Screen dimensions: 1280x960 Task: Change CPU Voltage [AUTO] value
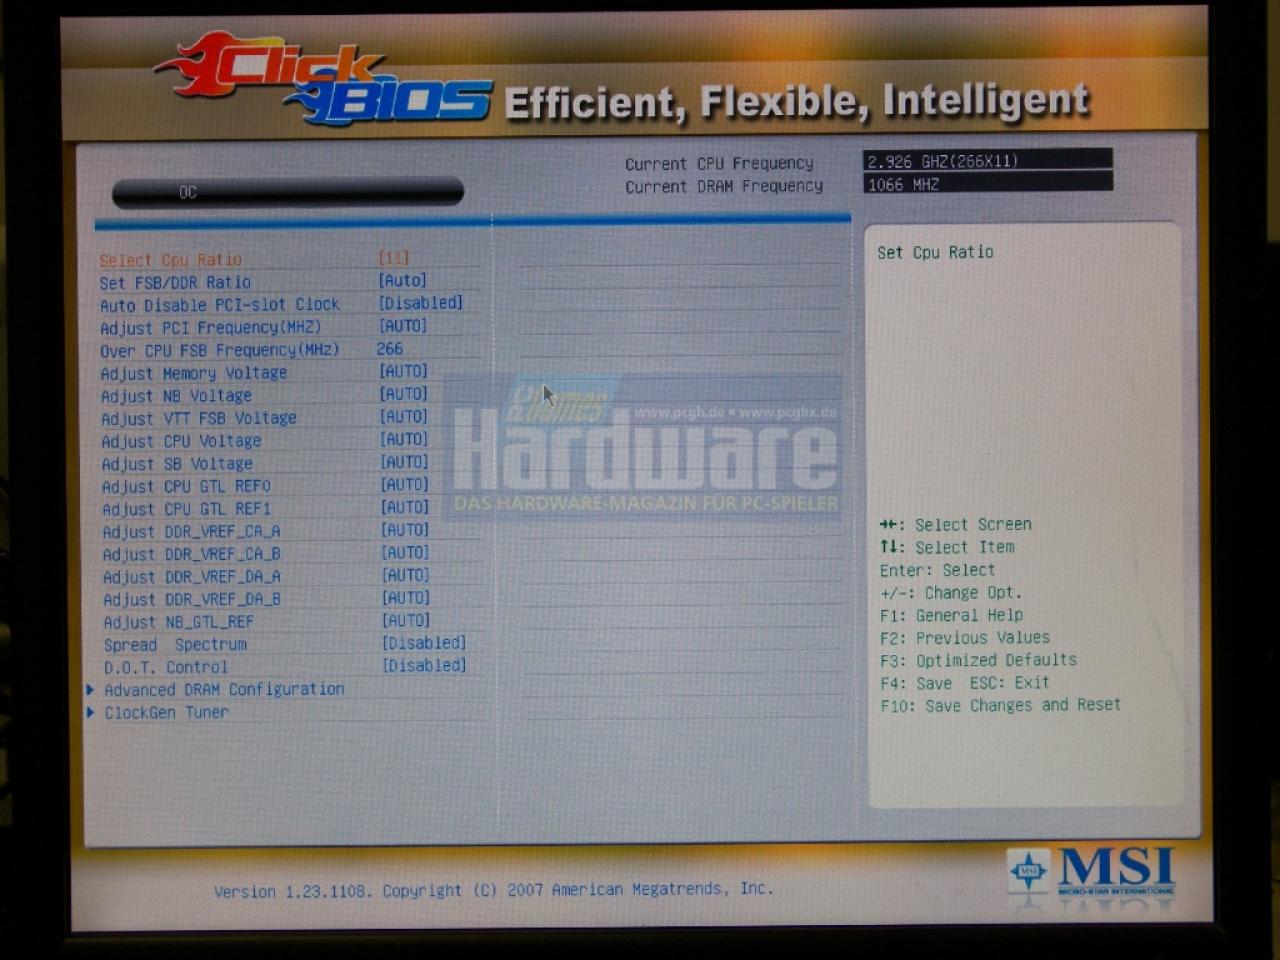pos(404,440)
